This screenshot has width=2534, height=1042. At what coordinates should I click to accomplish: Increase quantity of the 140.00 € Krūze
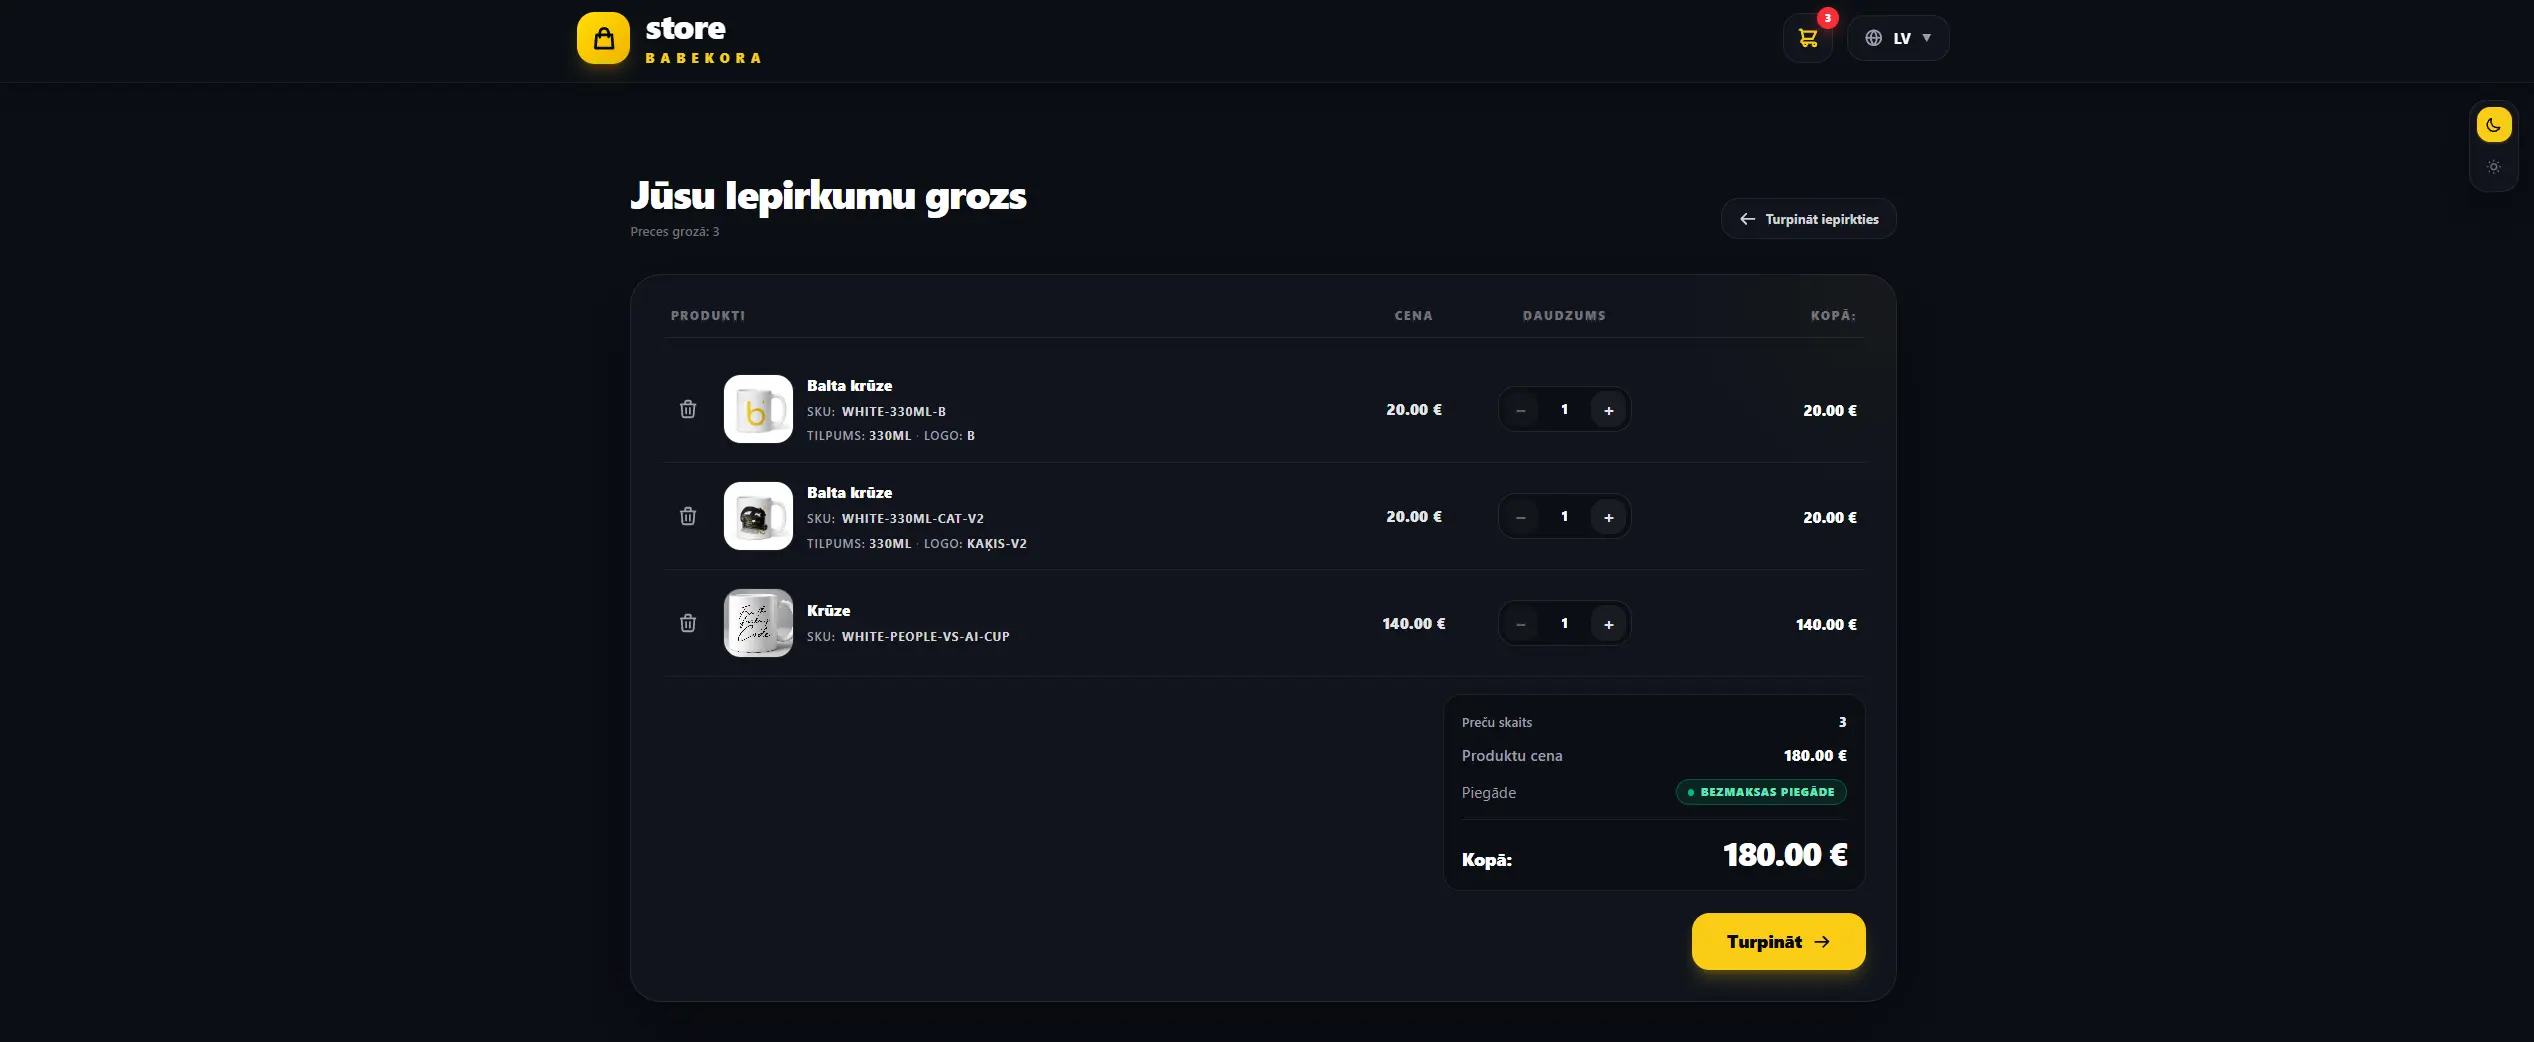click(1609, 624)
